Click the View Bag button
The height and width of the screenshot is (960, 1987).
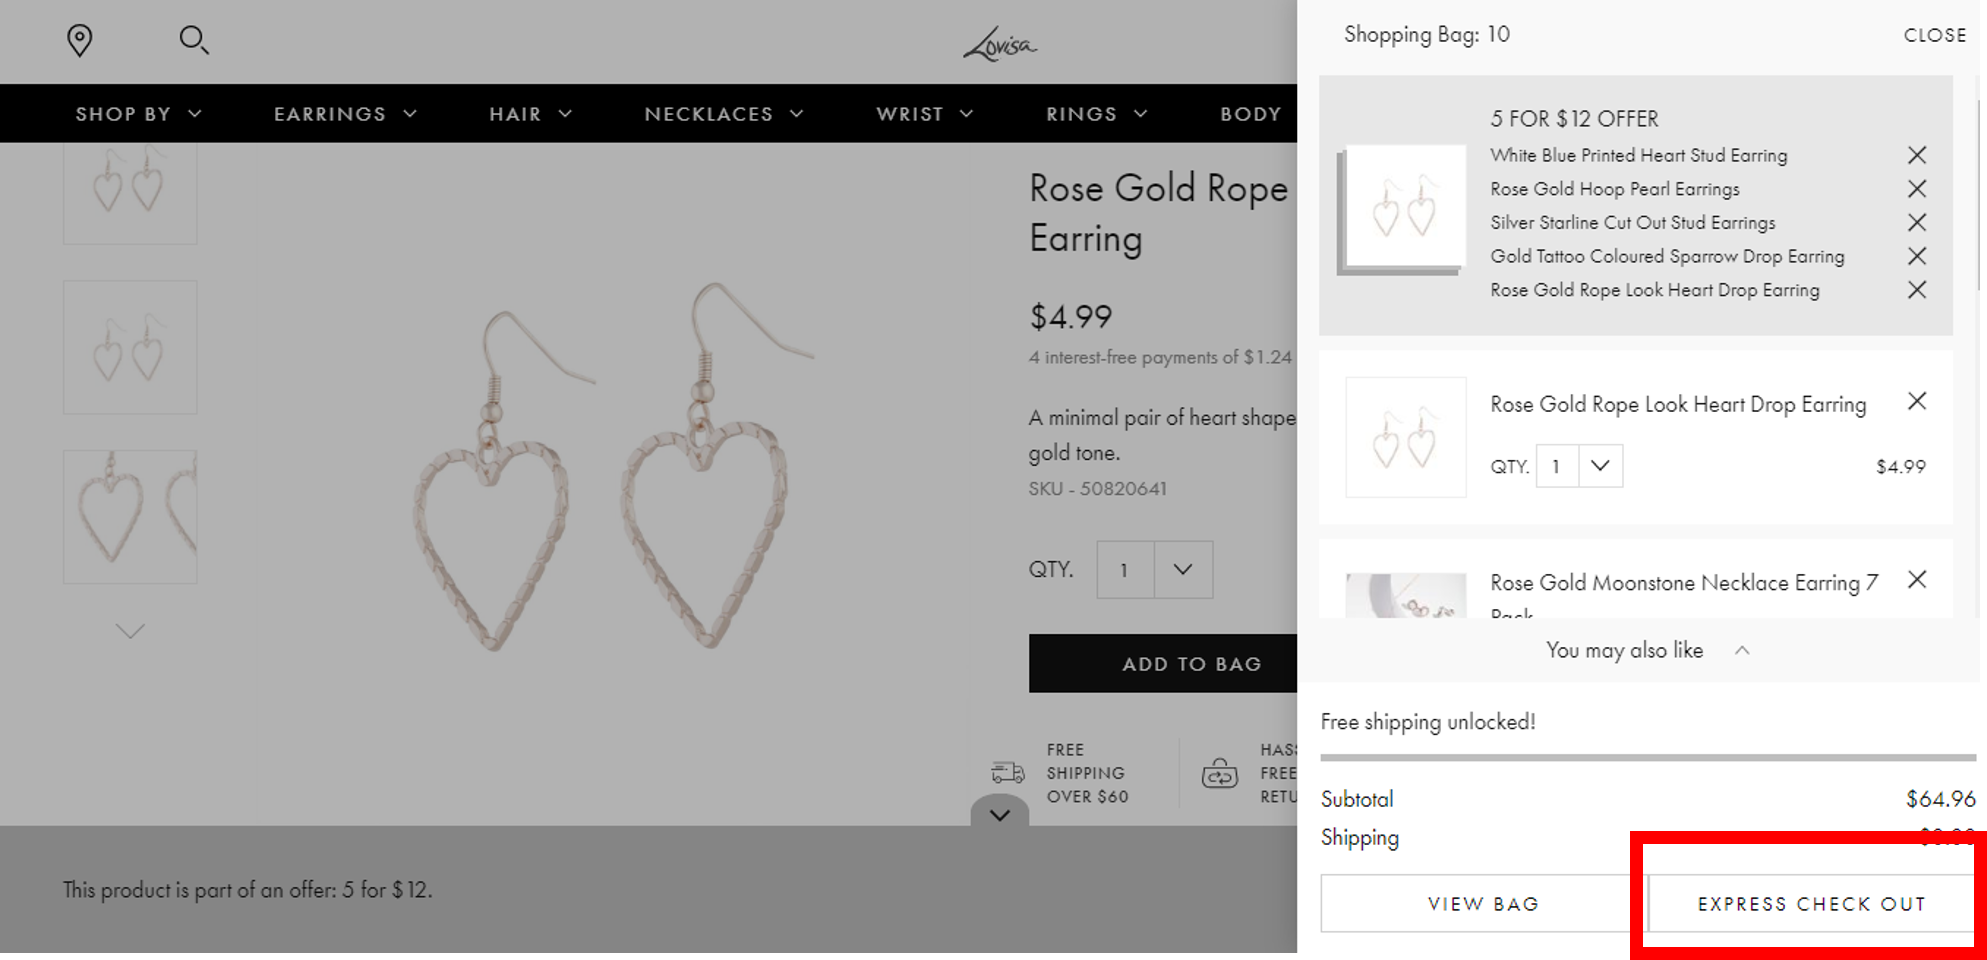pyautogui.click(x=1482, y=904)
